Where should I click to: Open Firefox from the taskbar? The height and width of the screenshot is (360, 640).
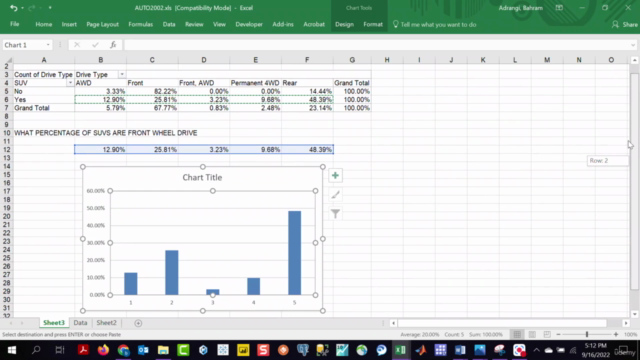103,350
